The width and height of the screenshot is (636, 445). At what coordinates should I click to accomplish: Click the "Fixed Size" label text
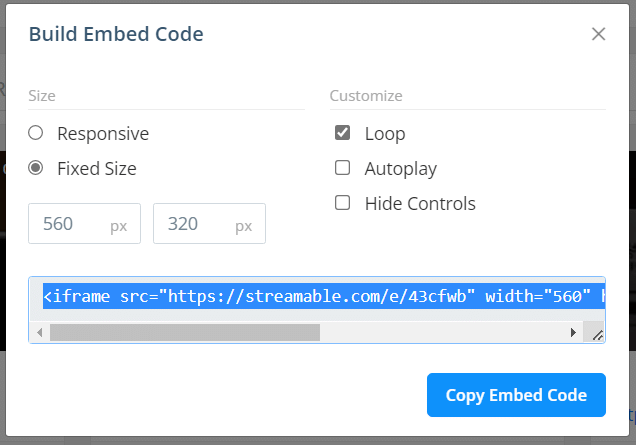[97, 168]
